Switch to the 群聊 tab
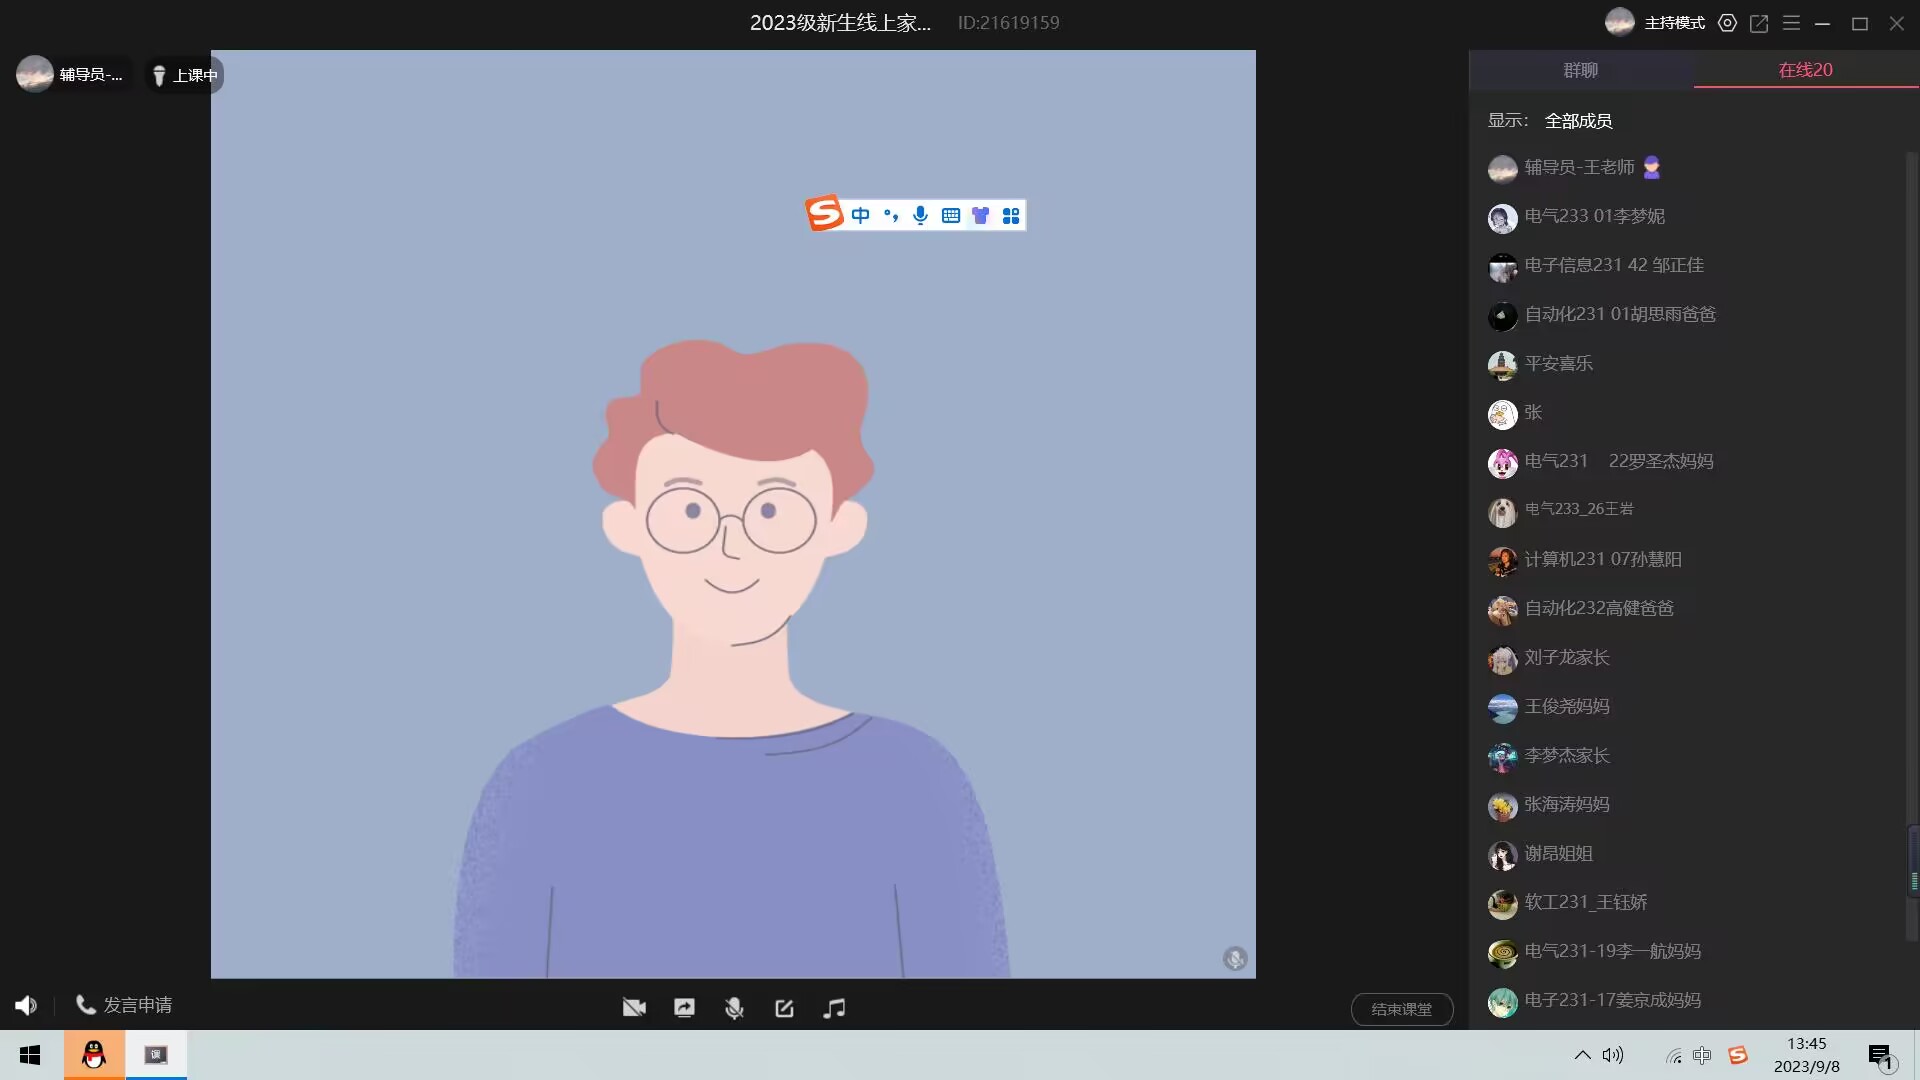This screenshot has width=1920, height=1080. tap(1581, 70)
